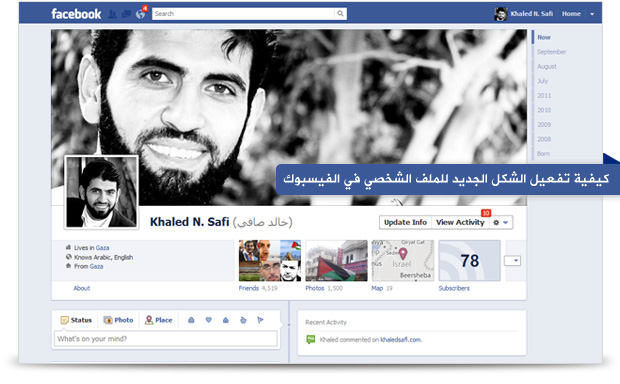
Task: Open the gear settings dropdown on profile
Action: pos(501,223)
